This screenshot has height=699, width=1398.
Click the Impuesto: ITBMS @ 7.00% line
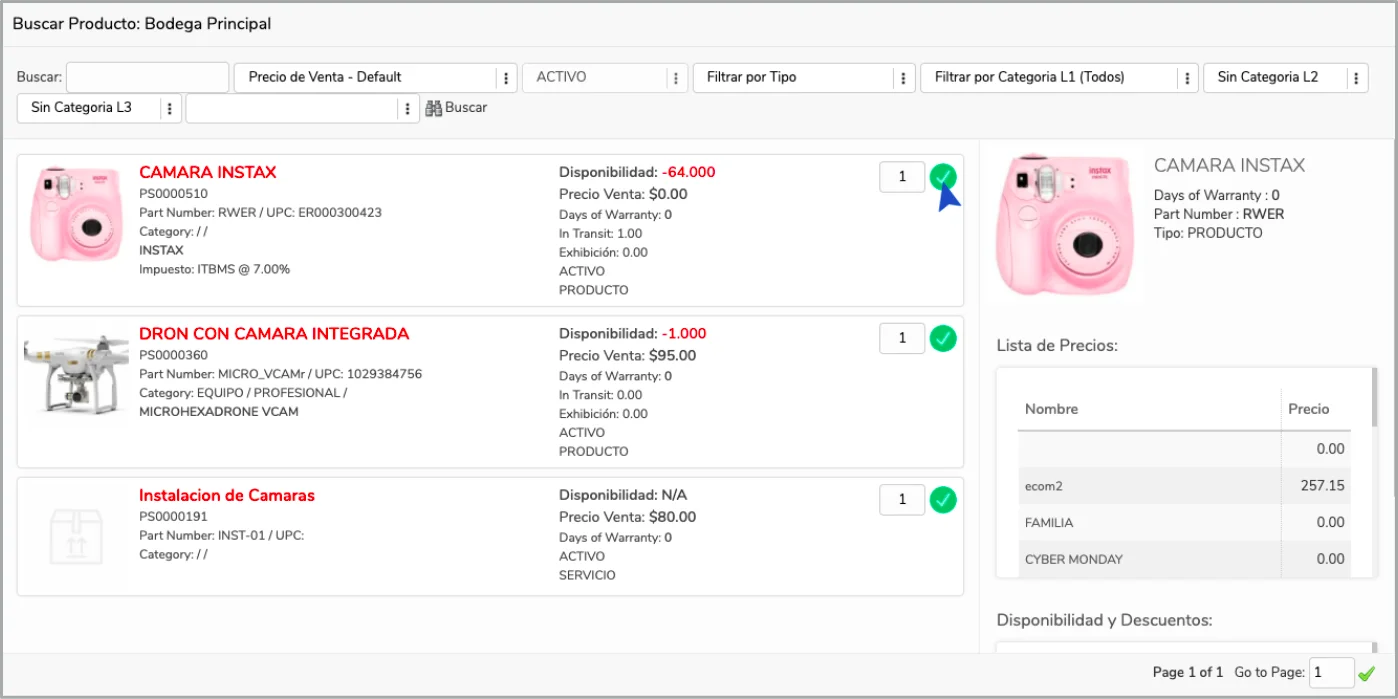coord(214,269)
